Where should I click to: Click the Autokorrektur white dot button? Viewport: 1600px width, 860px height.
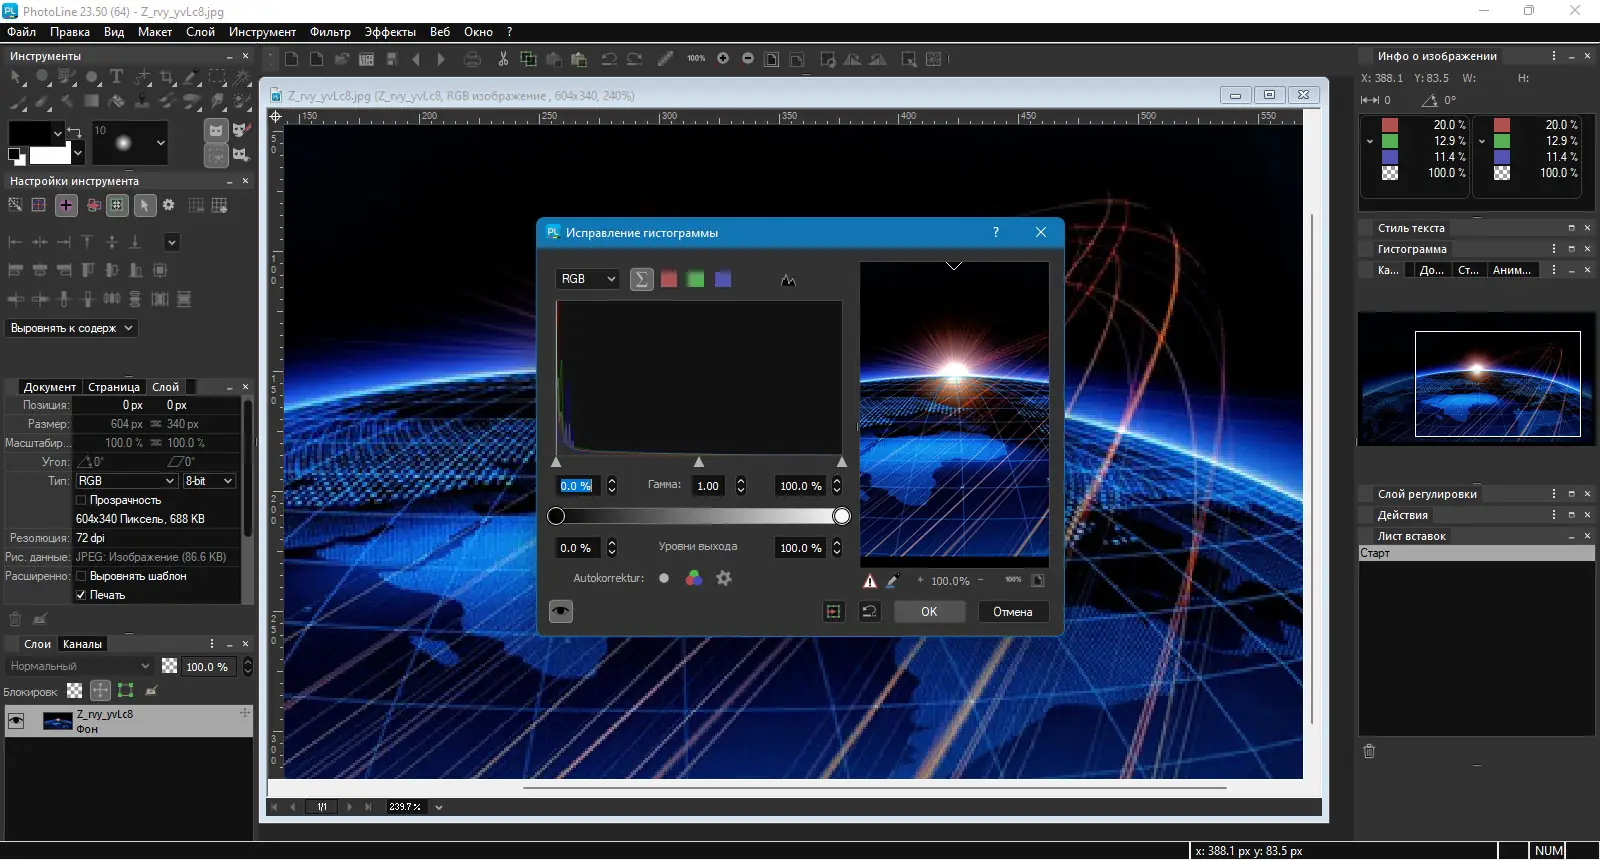point(664,578)
